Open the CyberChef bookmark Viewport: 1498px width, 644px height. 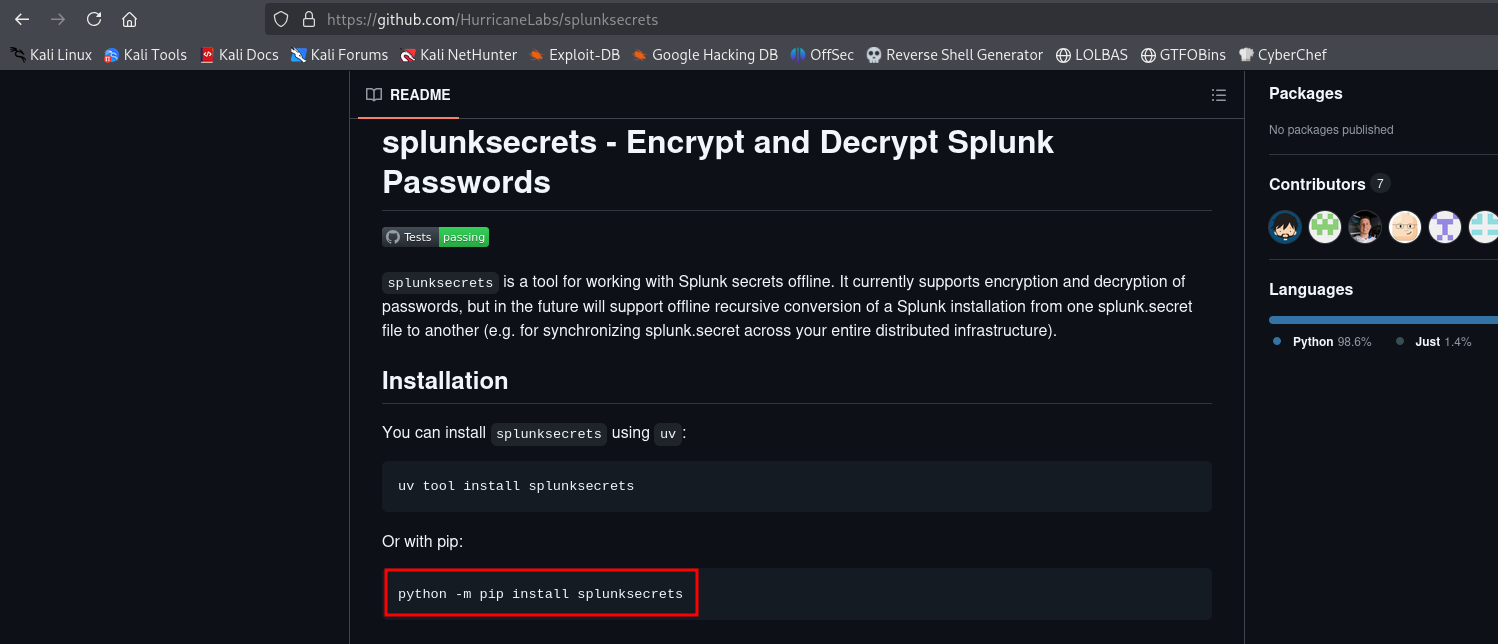tap(1282, 55)
